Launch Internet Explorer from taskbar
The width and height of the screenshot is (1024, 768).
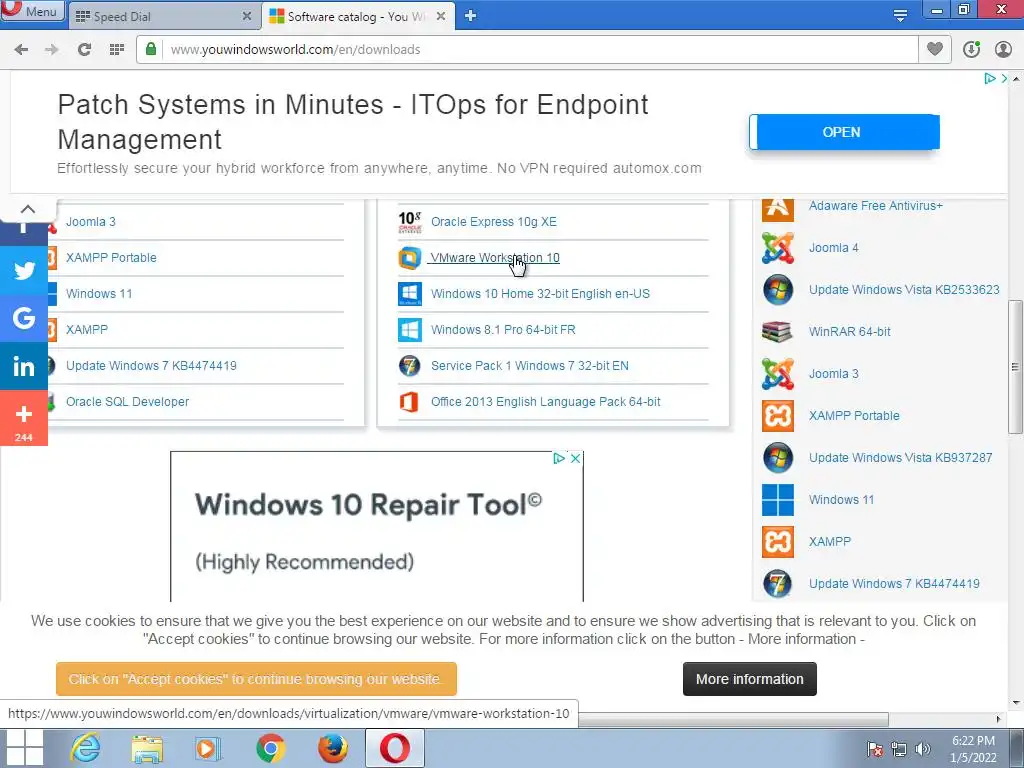pyautogui.click(x=86, y=748)
